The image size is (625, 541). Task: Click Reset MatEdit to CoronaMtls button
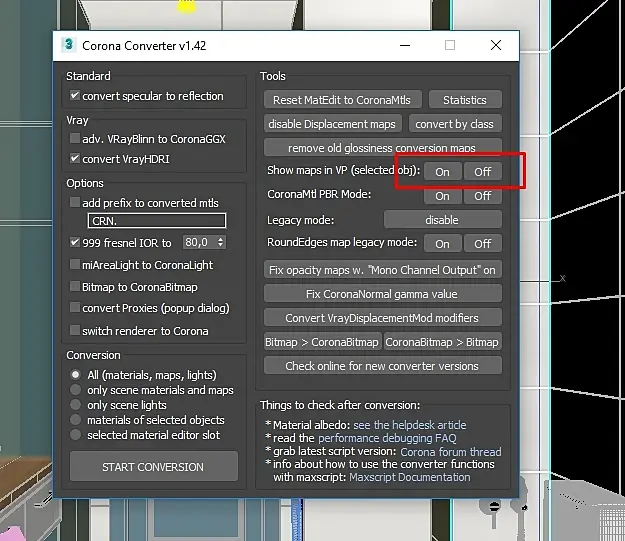(342, 100)
